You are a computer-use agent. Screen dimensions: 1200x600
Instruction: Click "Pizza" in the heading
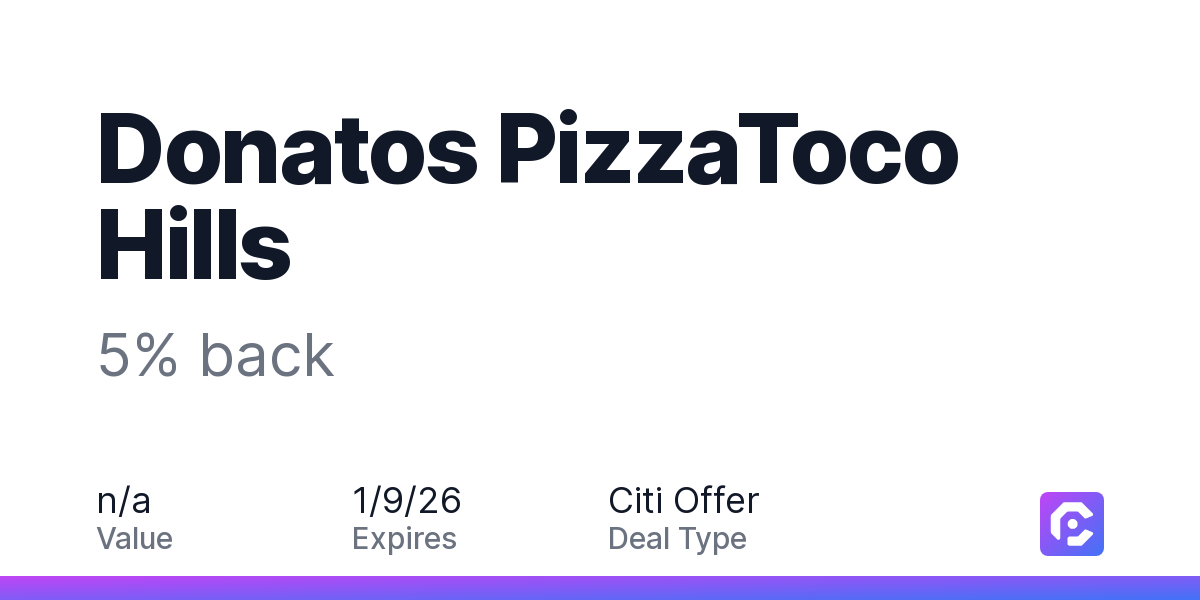[x=619, y=150]
